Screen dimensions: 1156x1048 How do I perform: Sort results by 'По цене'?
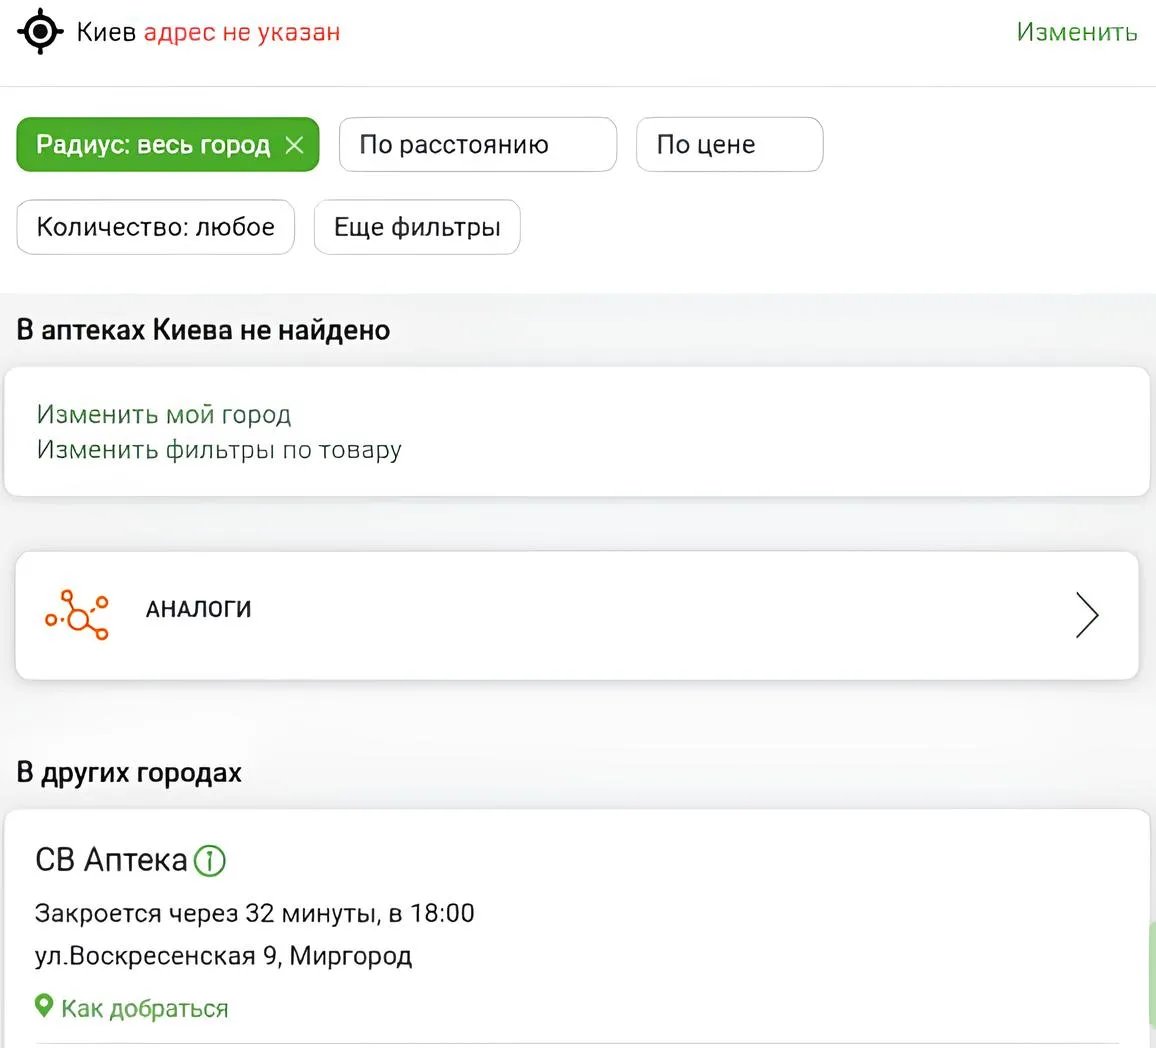point(729,145)
